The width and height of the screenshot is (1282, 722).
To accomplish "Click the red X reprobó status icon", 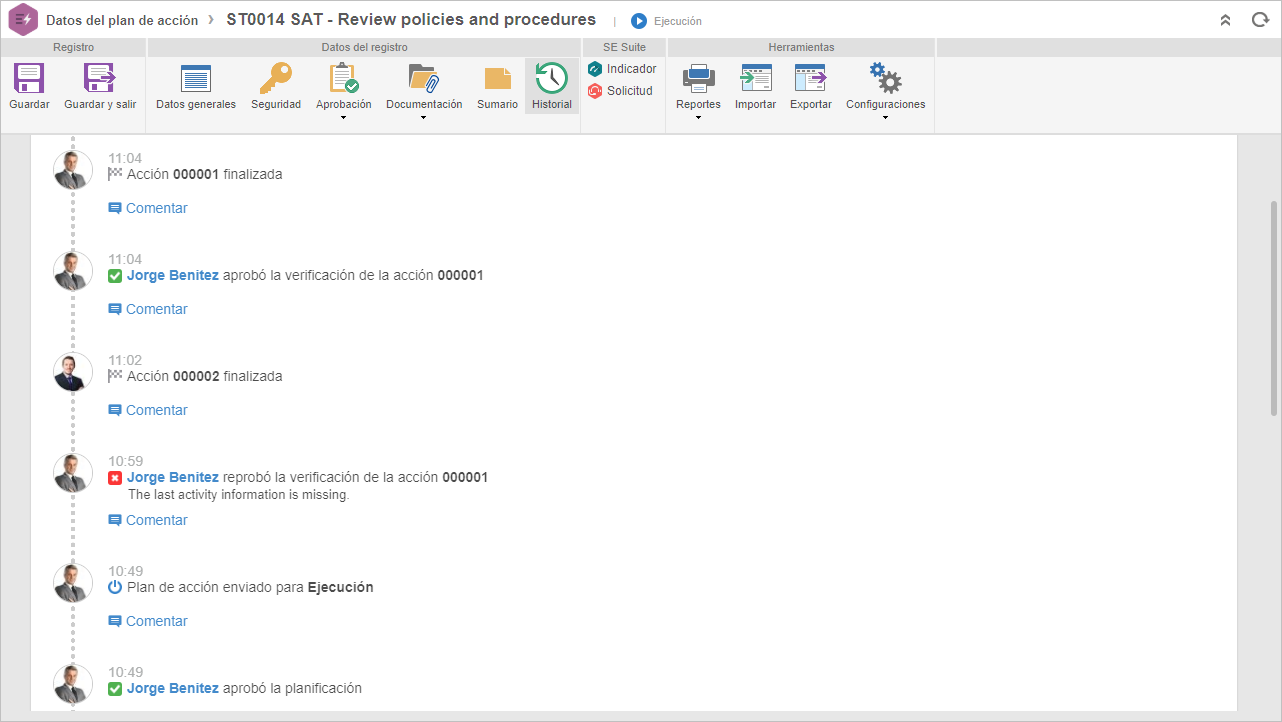I will (x=115, y=478).
